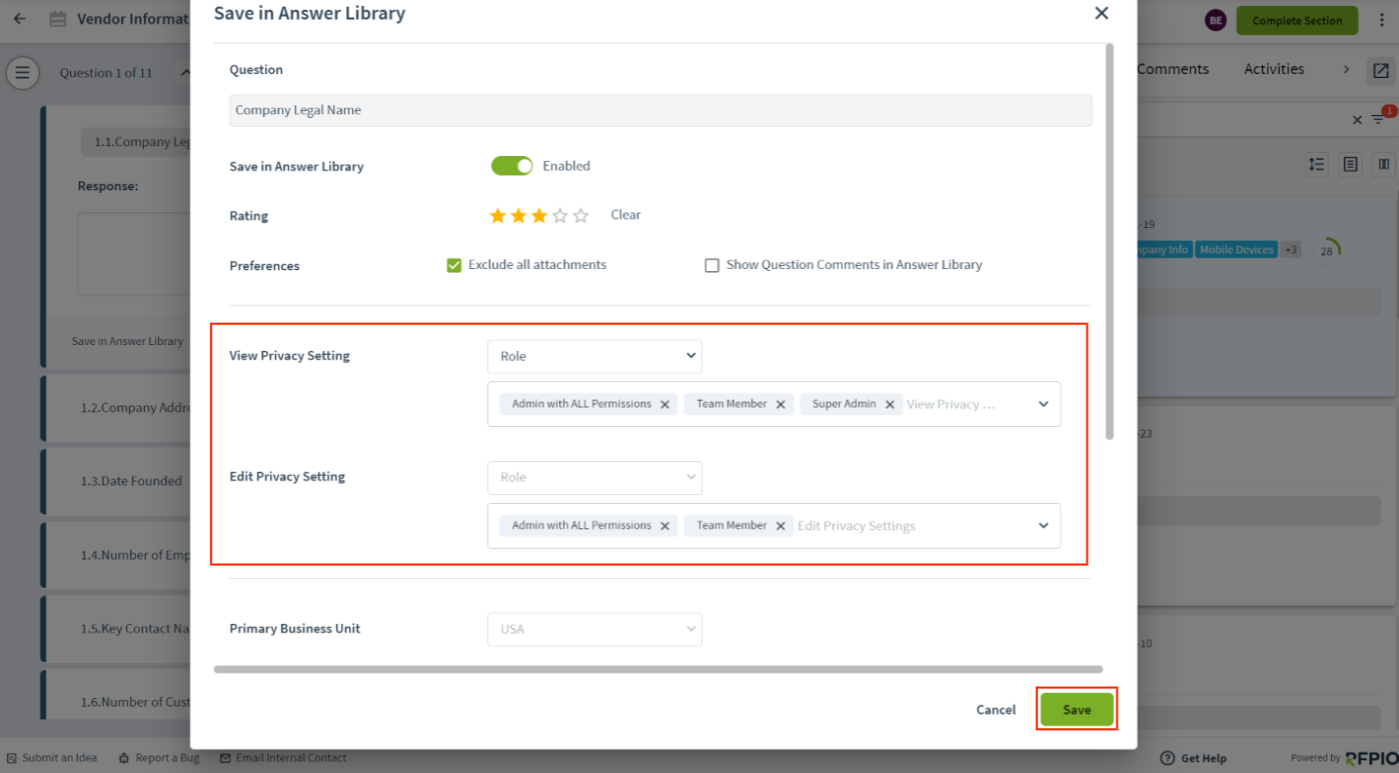The image size is (1399, 773).
Task: Click the Cancel button
Action: tap(996, 709)
